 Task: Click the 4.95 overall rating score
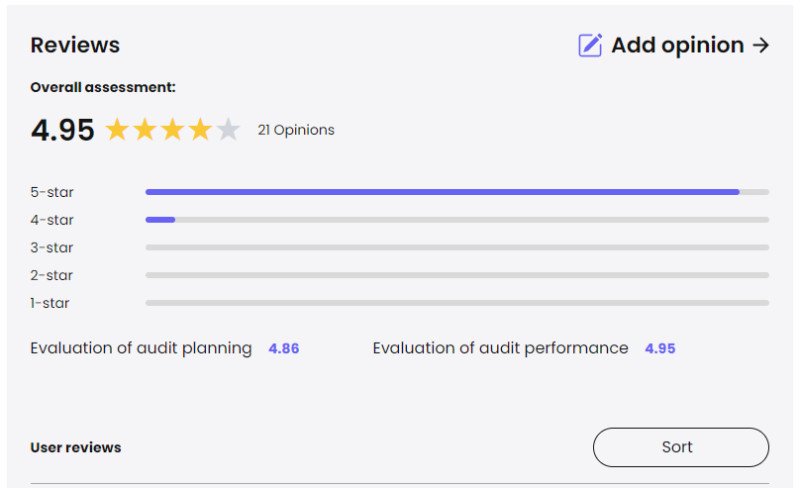point(62,130)
